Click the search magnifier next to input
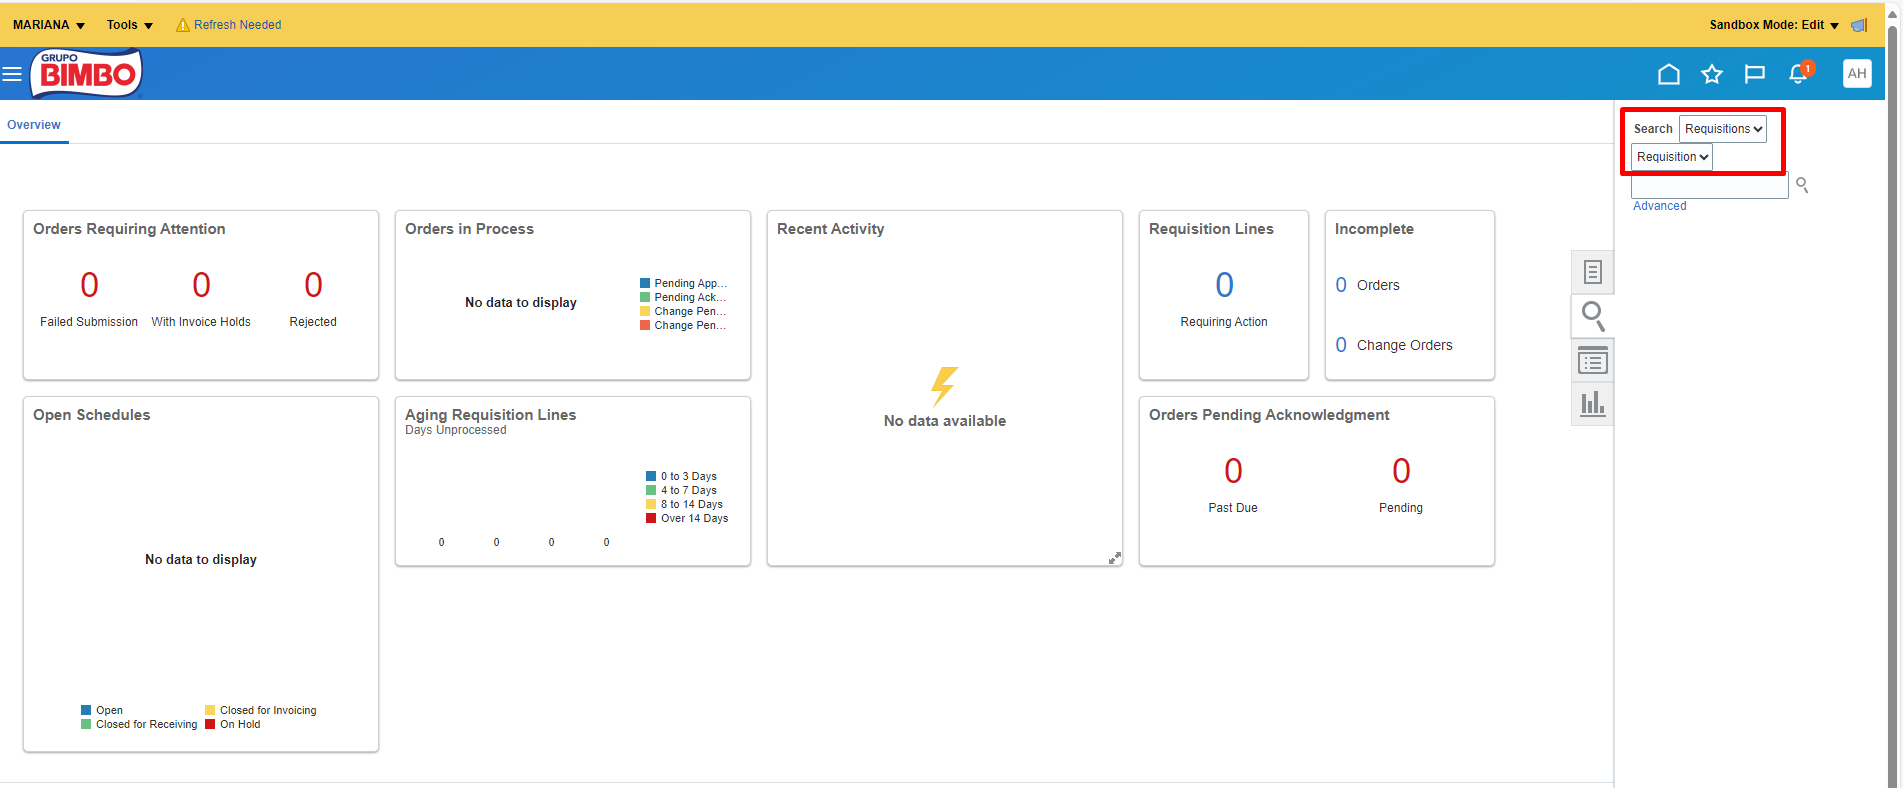Viewport: 1903px width, 788px height. [1802, 185]
